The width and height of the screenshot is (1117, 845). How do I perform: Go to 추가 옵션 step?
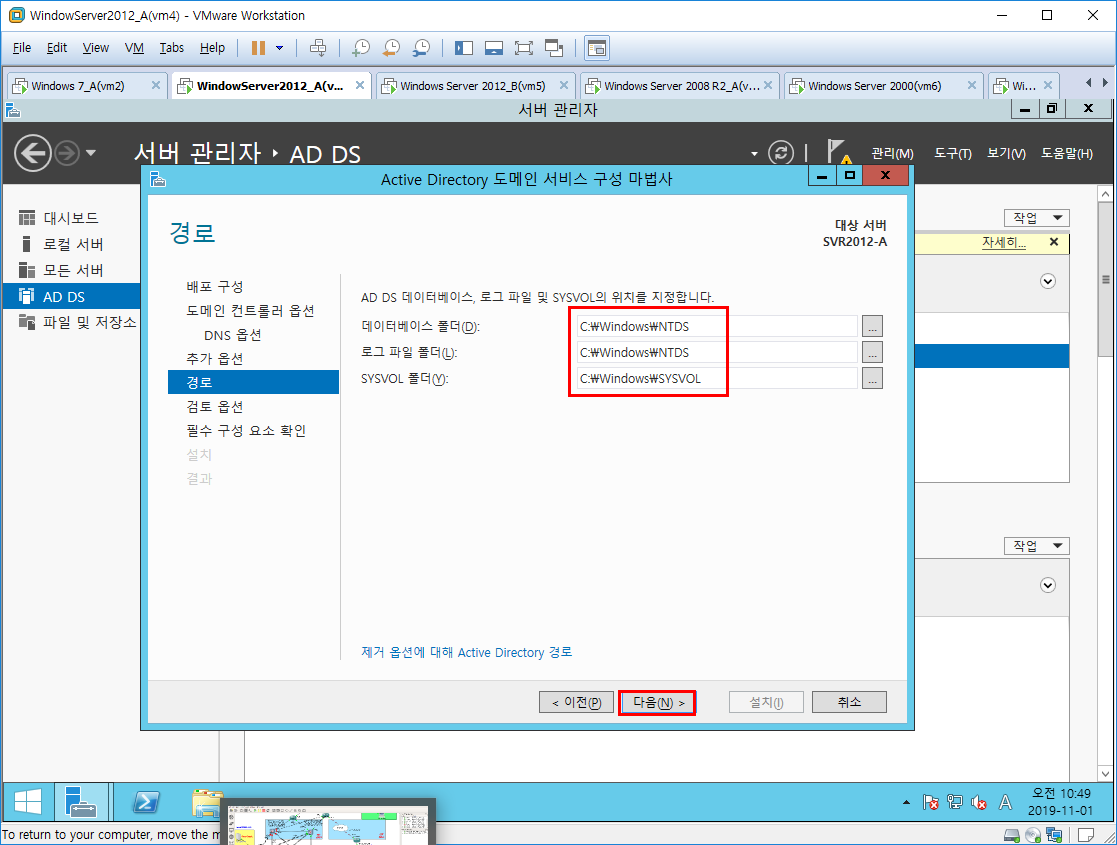[214, 358]
